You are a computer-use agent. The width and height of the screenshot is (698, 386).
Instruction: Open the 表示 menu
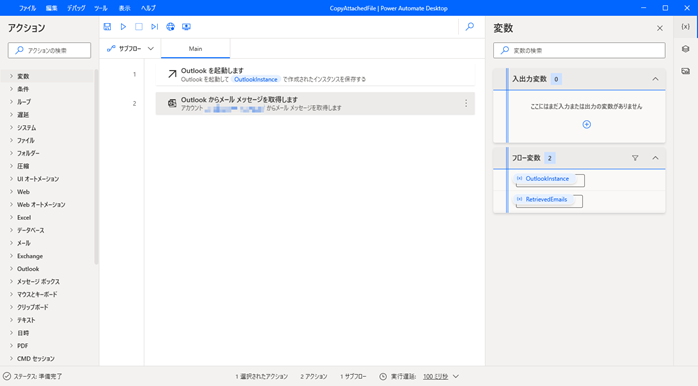click(125, 8)
